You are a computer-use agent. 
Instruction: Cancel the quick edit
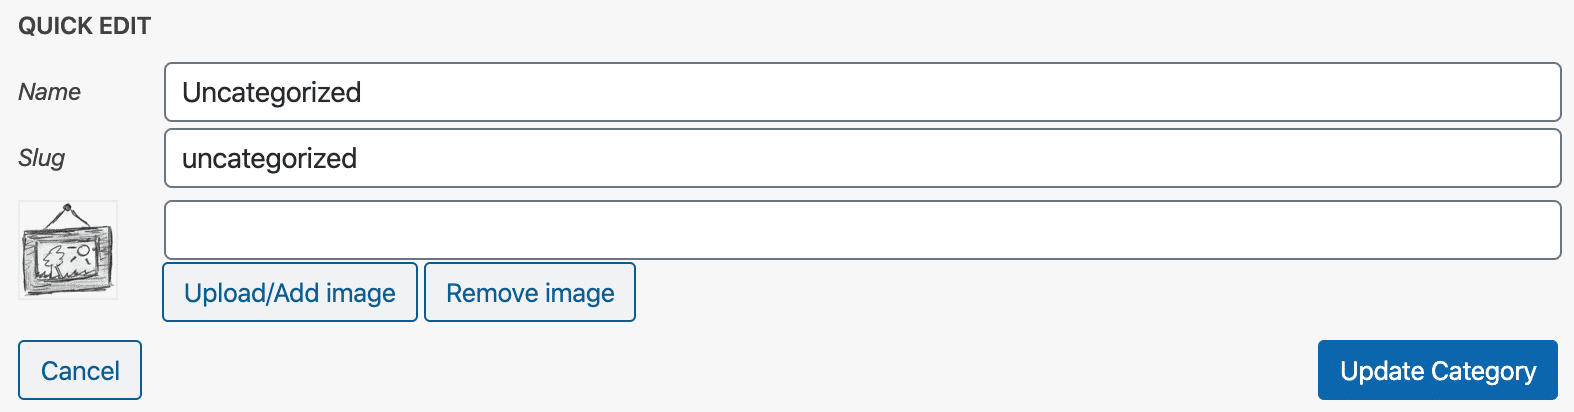[80, 370]
